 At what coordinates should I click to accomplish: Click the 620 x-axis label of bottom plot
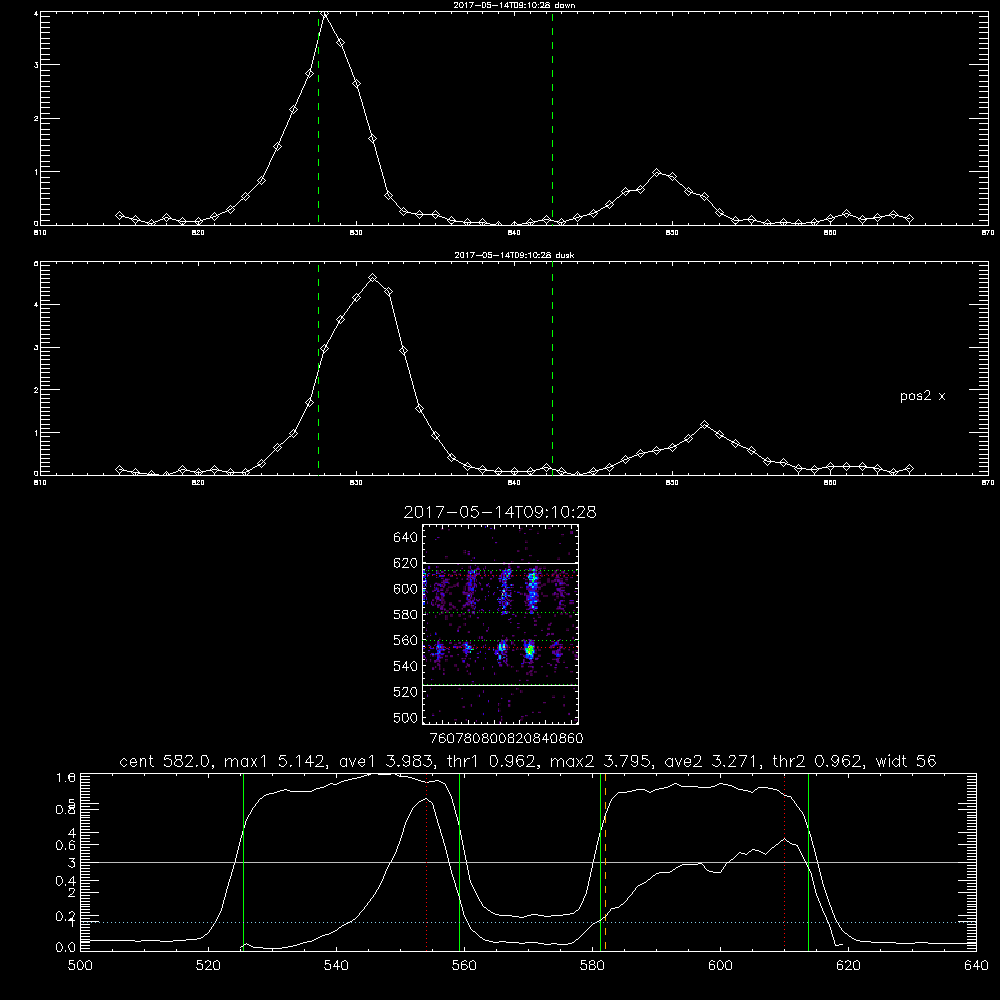click(x=848, y=966)
